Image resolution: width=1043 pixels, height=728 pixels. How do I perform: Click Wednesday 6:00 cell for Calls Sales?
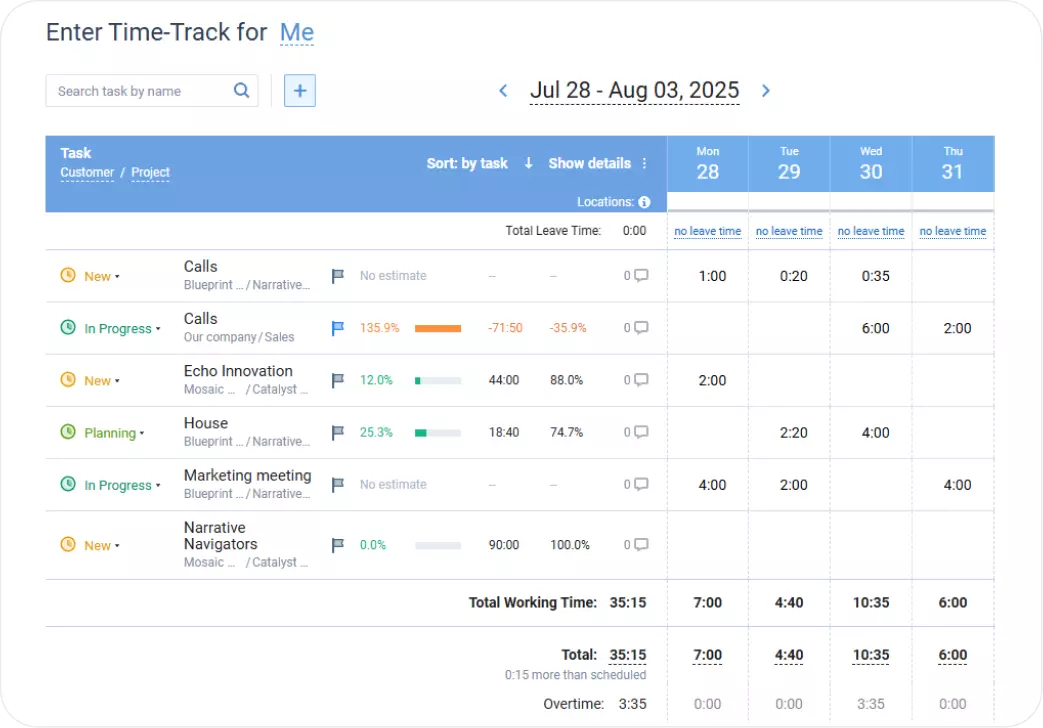pyautogui.click(x=871, y=328)
